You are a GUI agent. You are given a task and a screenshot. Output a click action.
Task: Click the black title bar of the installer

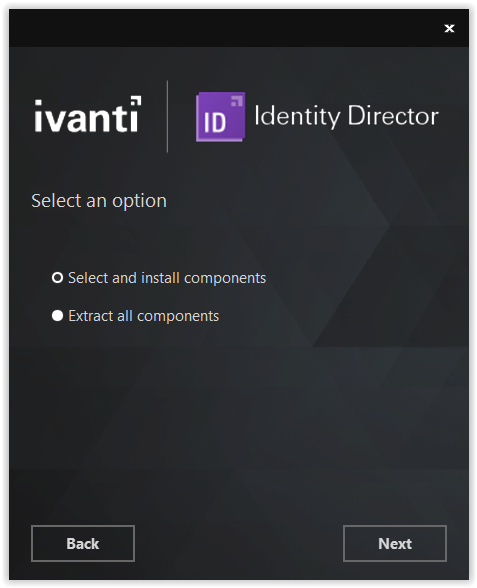(x=225, y=28)
